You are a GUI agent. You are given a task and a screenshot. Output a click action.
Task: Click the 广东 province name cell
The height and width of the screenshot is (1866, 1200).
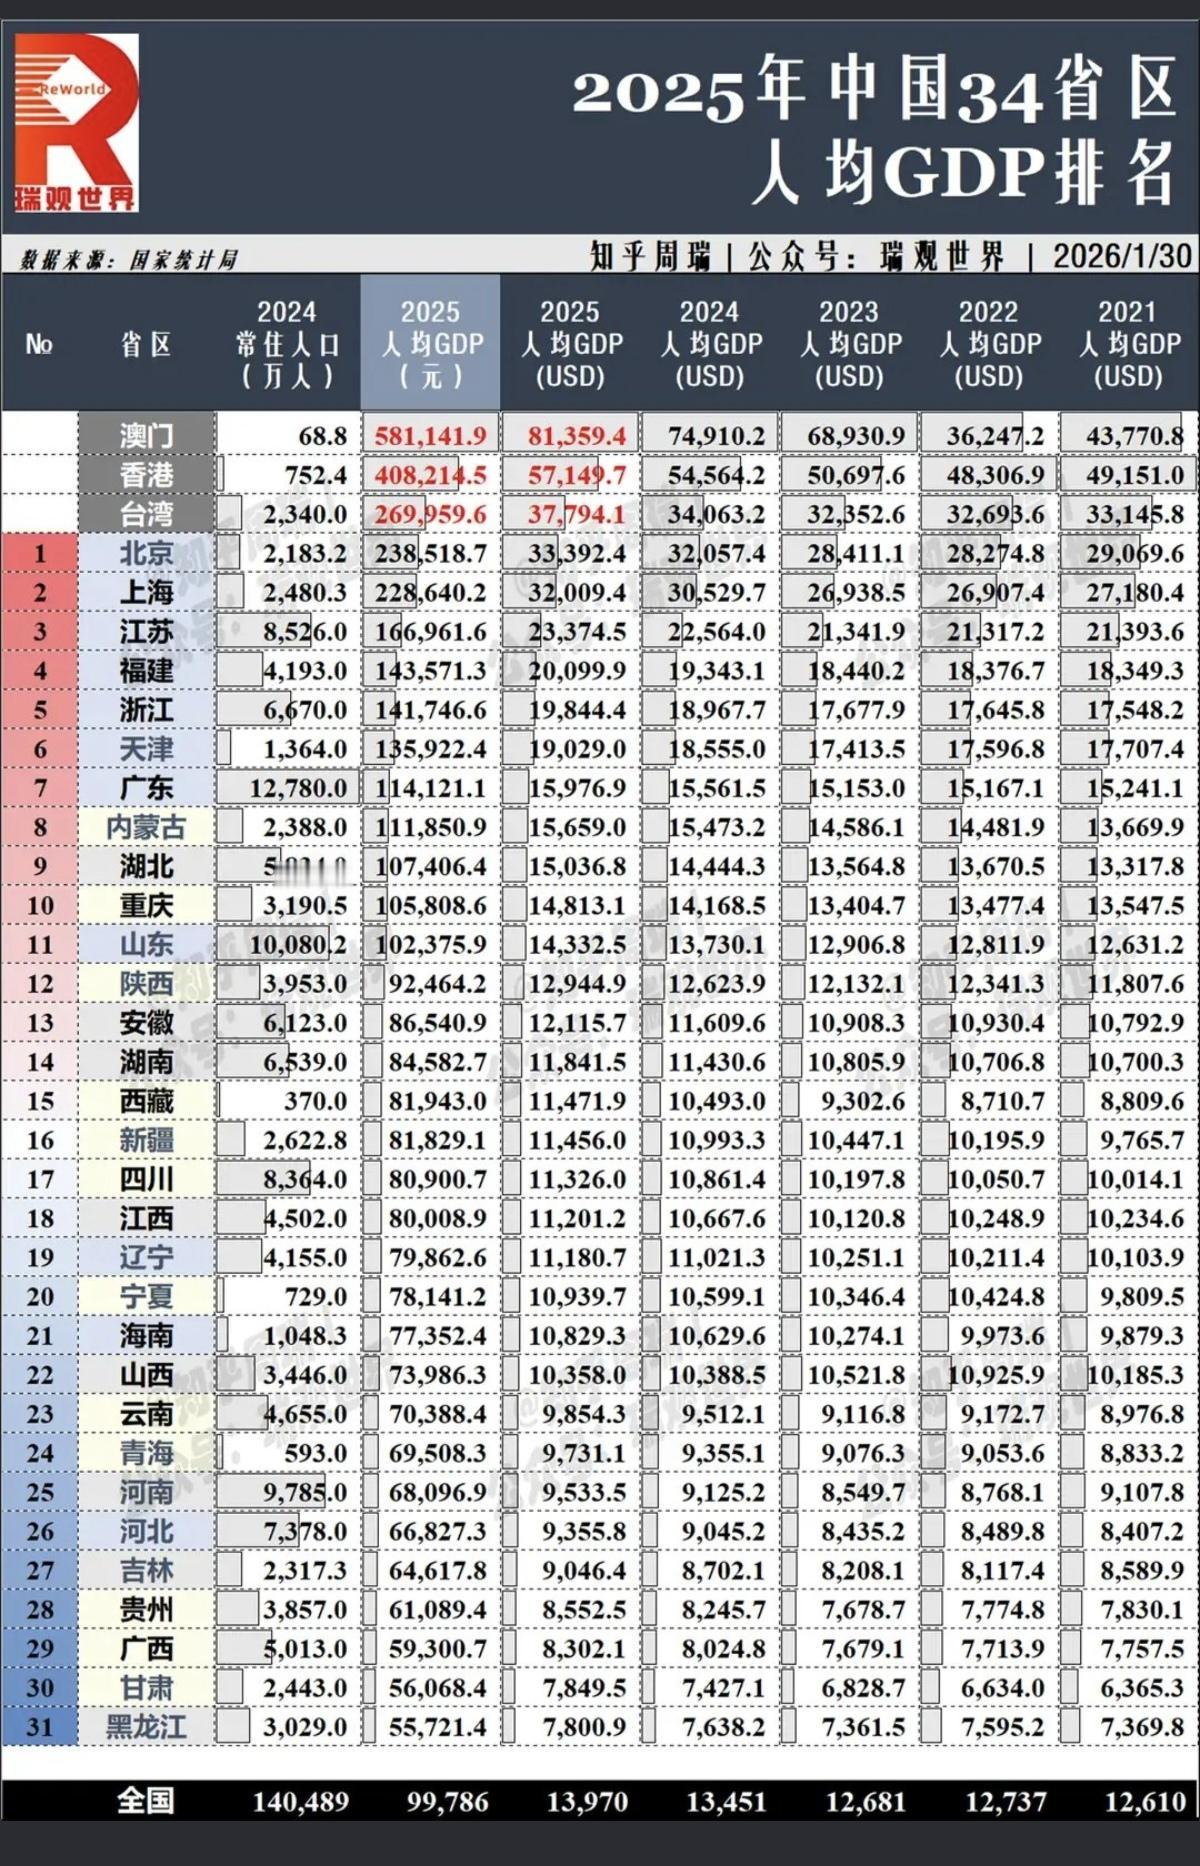click(x=146, y=788)
